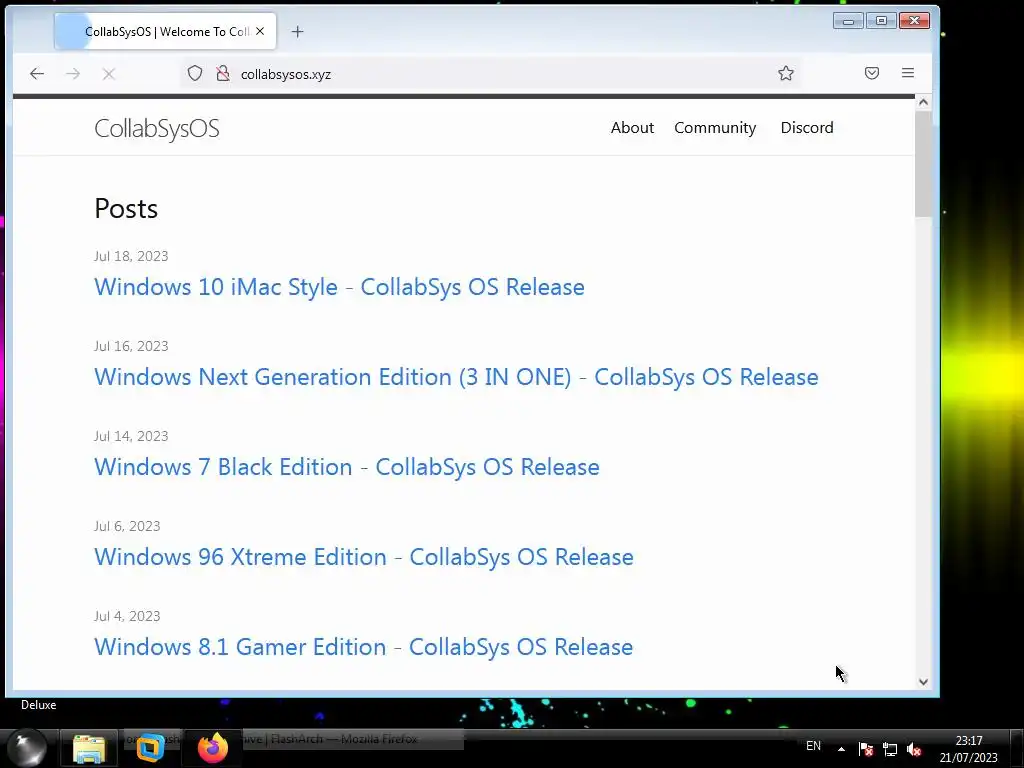Save page to Pocket

(x=872, y=73)
